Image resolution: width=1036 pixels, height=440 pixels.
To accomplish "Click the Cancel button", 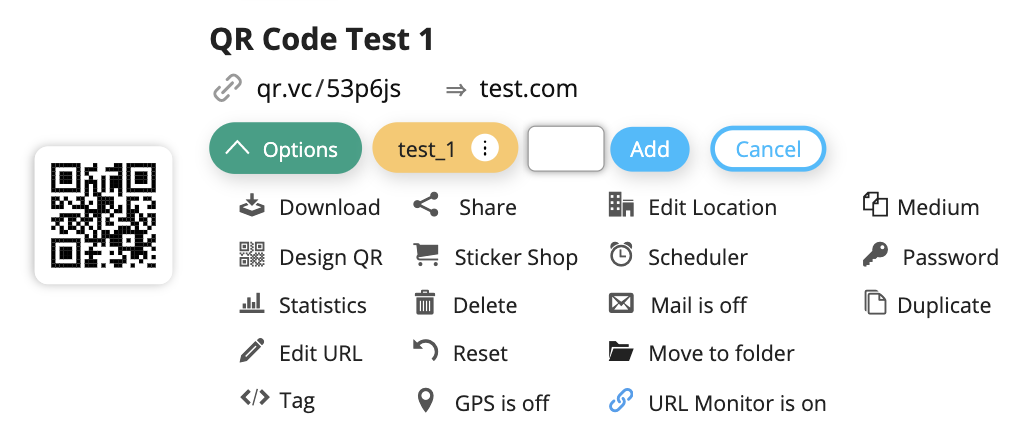I will coord(767,149).
